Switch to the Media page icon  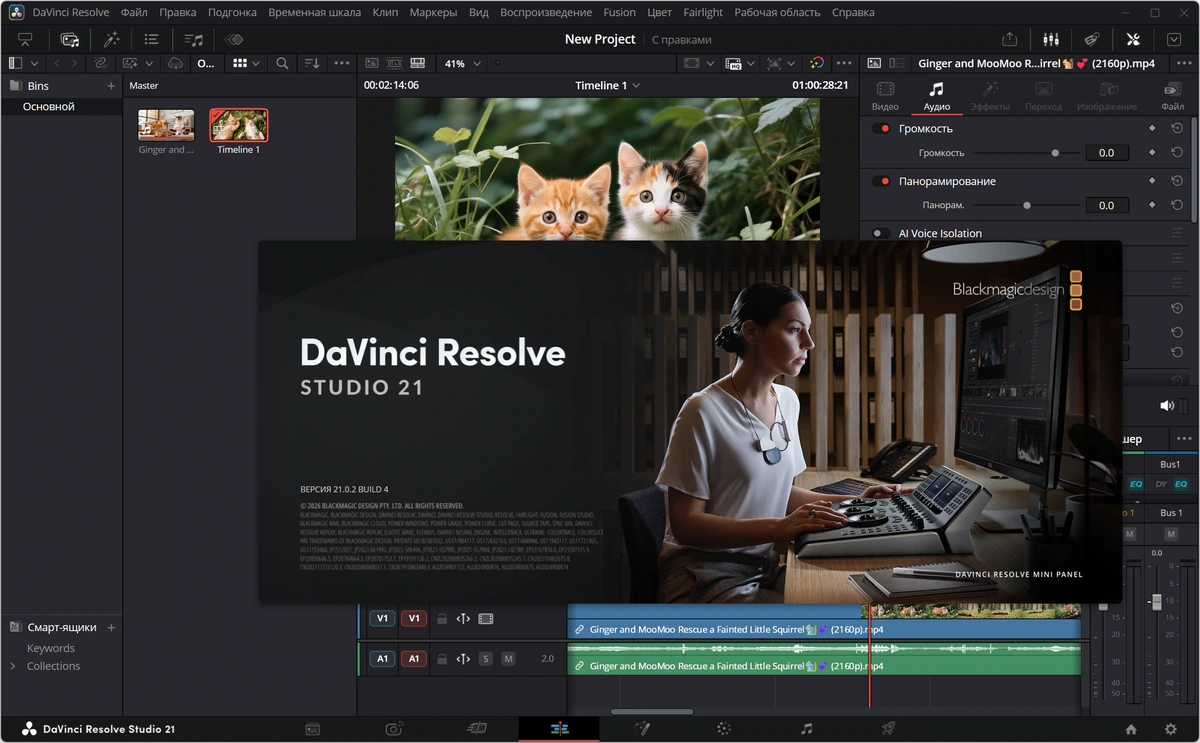(x=312, y=729)
